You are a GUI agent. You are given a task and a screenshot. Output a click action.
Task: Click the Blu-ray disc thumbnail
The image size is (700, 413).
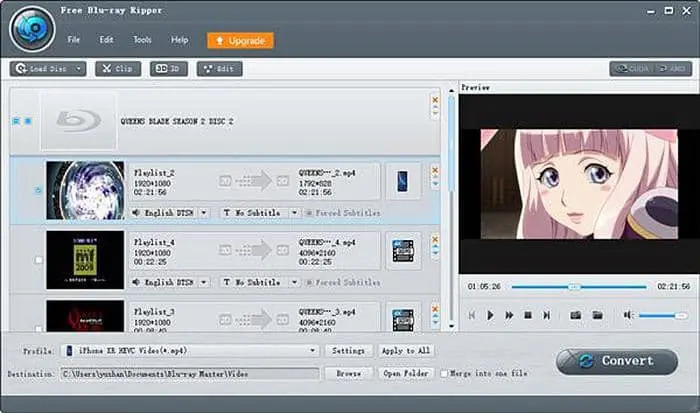(79, 121)
